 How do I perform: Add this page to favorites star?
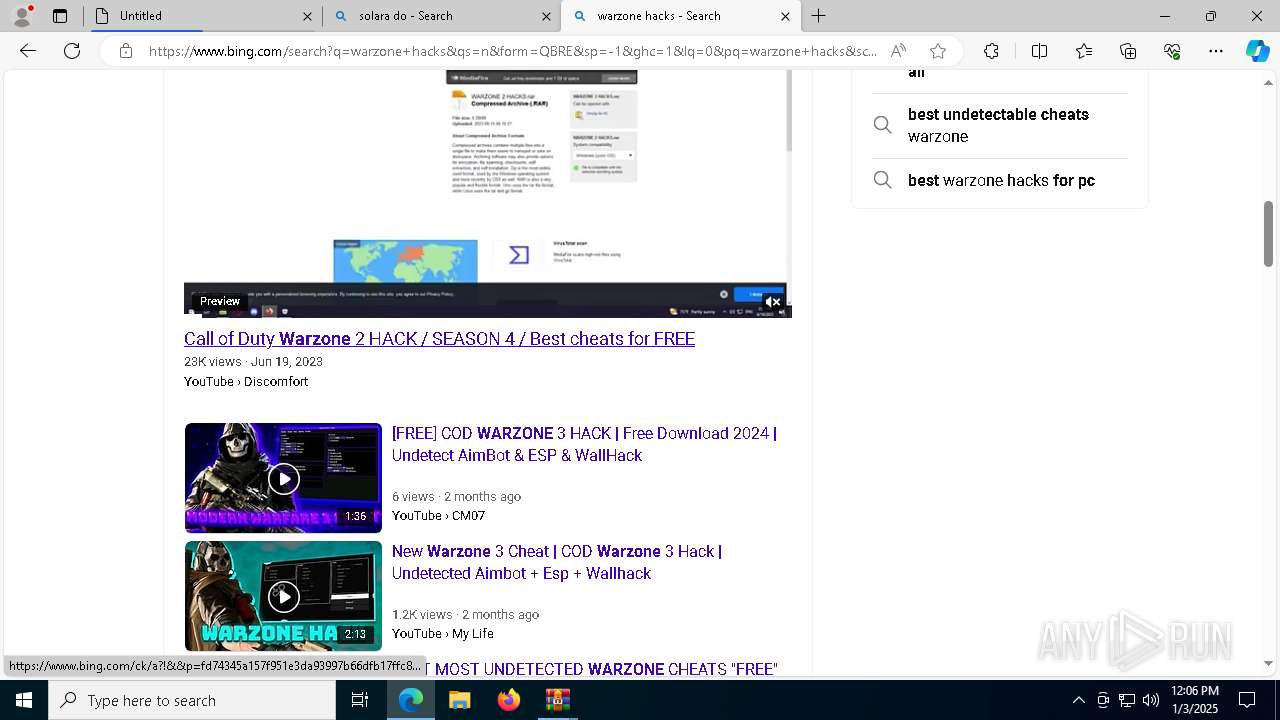click(937, 51)
